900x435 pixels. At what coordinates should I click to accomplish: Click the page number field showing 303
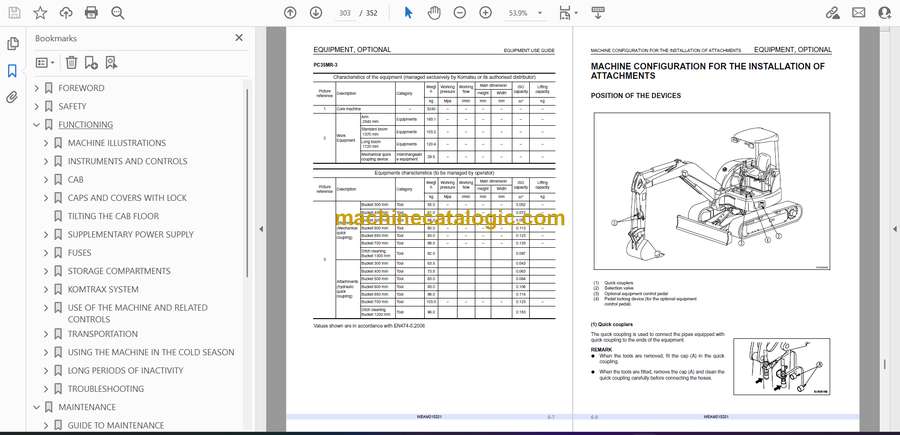(x=344, y=13)
